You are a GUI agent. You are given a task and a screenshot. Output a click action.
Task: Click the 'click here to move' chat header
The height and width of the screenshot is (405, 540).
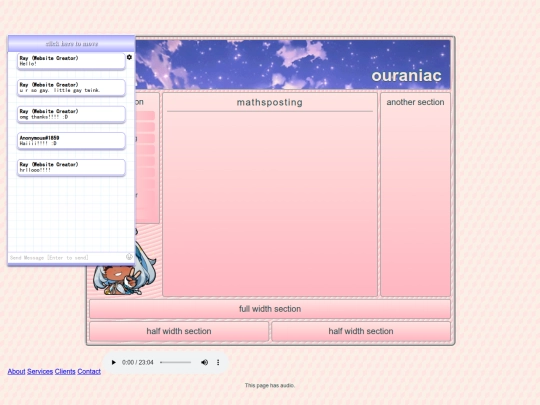coord(71,44)
